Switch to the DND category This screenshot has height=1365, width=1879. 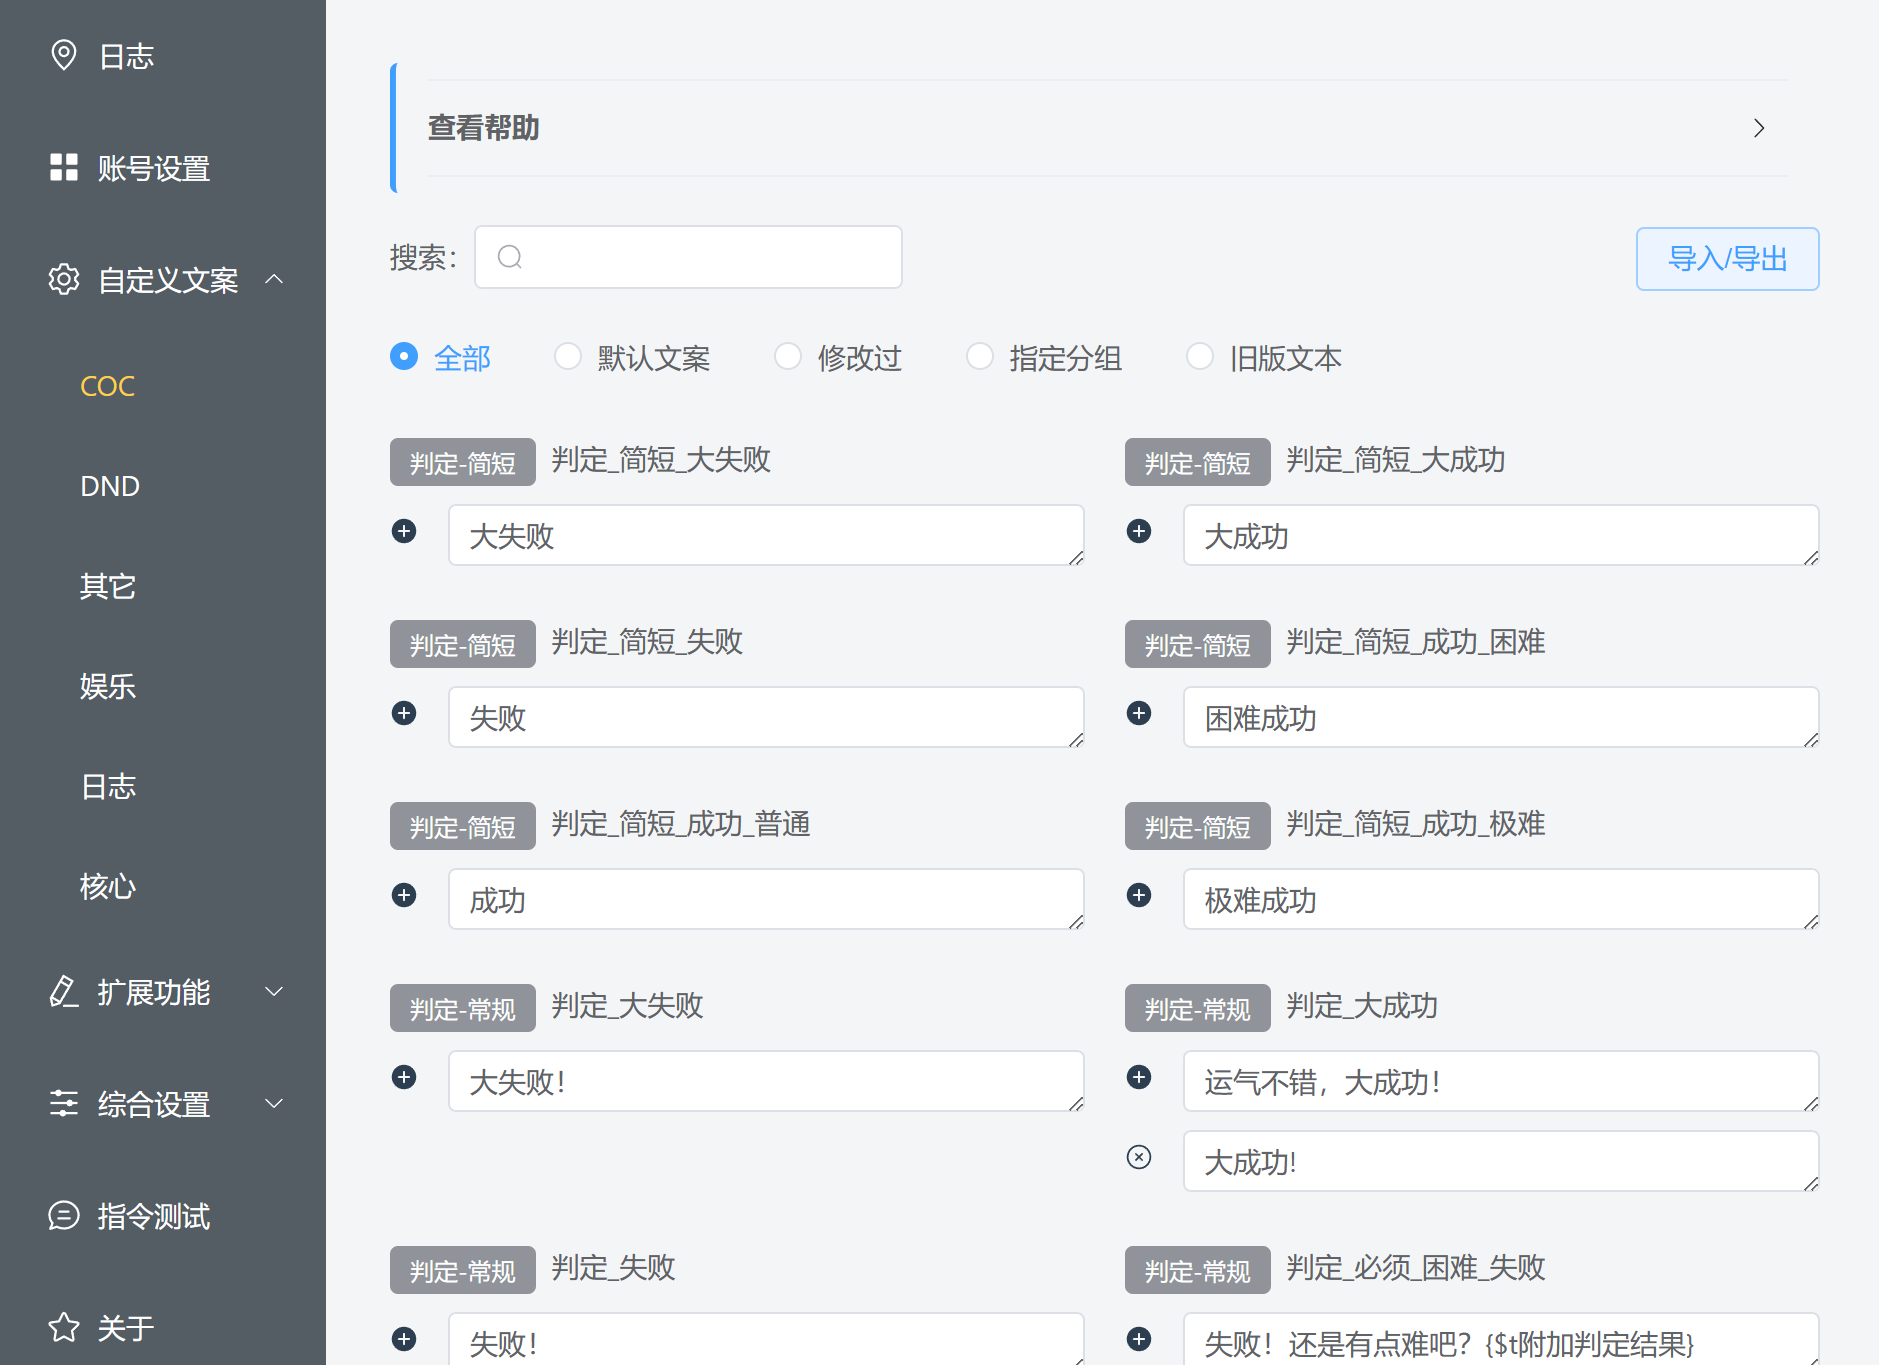(x=110, y=486)
